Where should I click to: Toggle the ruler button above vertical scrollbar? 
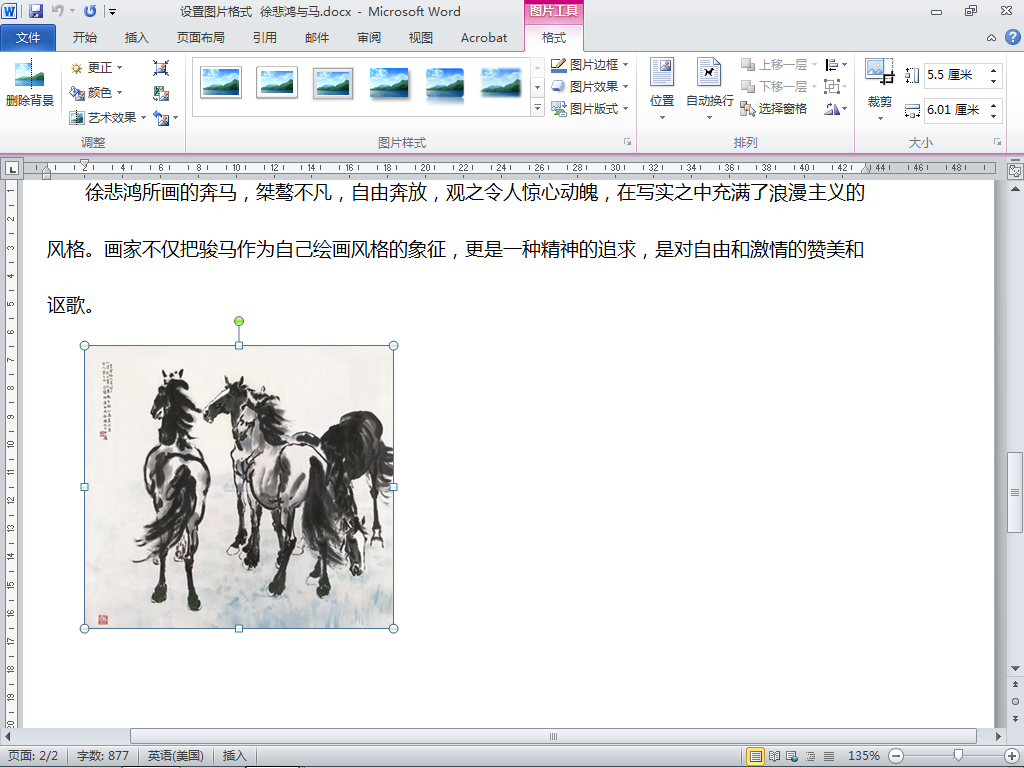pos(1015,171)
